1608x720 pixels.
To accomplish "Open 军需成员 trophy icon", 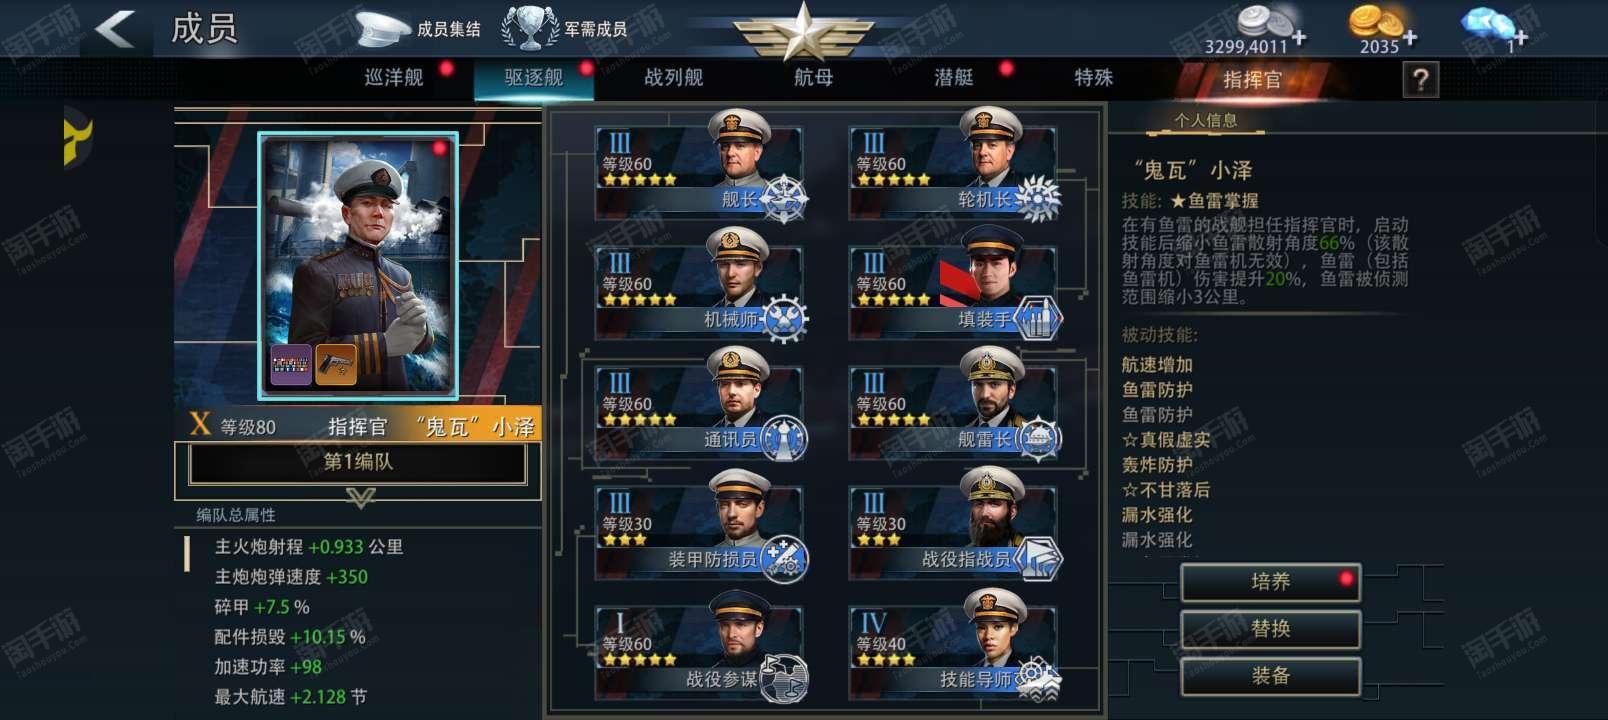I will coord(530,28).
